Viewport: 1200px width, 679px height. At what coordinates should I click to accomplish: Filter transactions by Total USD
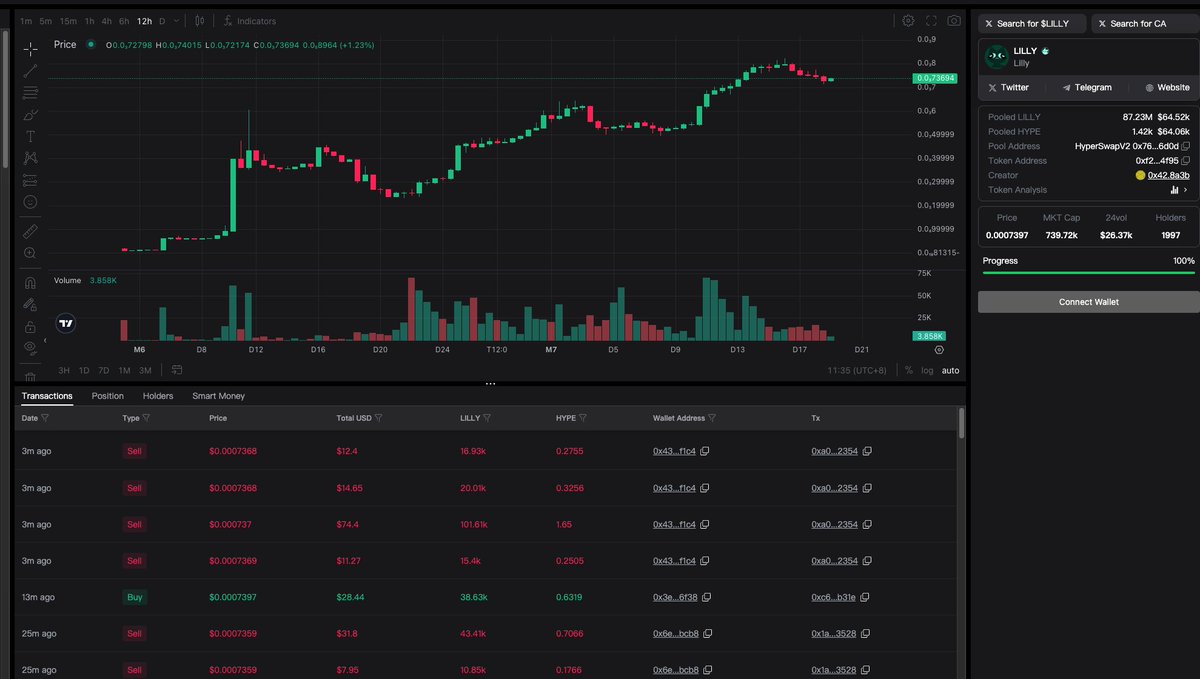(x=379, y=418)
